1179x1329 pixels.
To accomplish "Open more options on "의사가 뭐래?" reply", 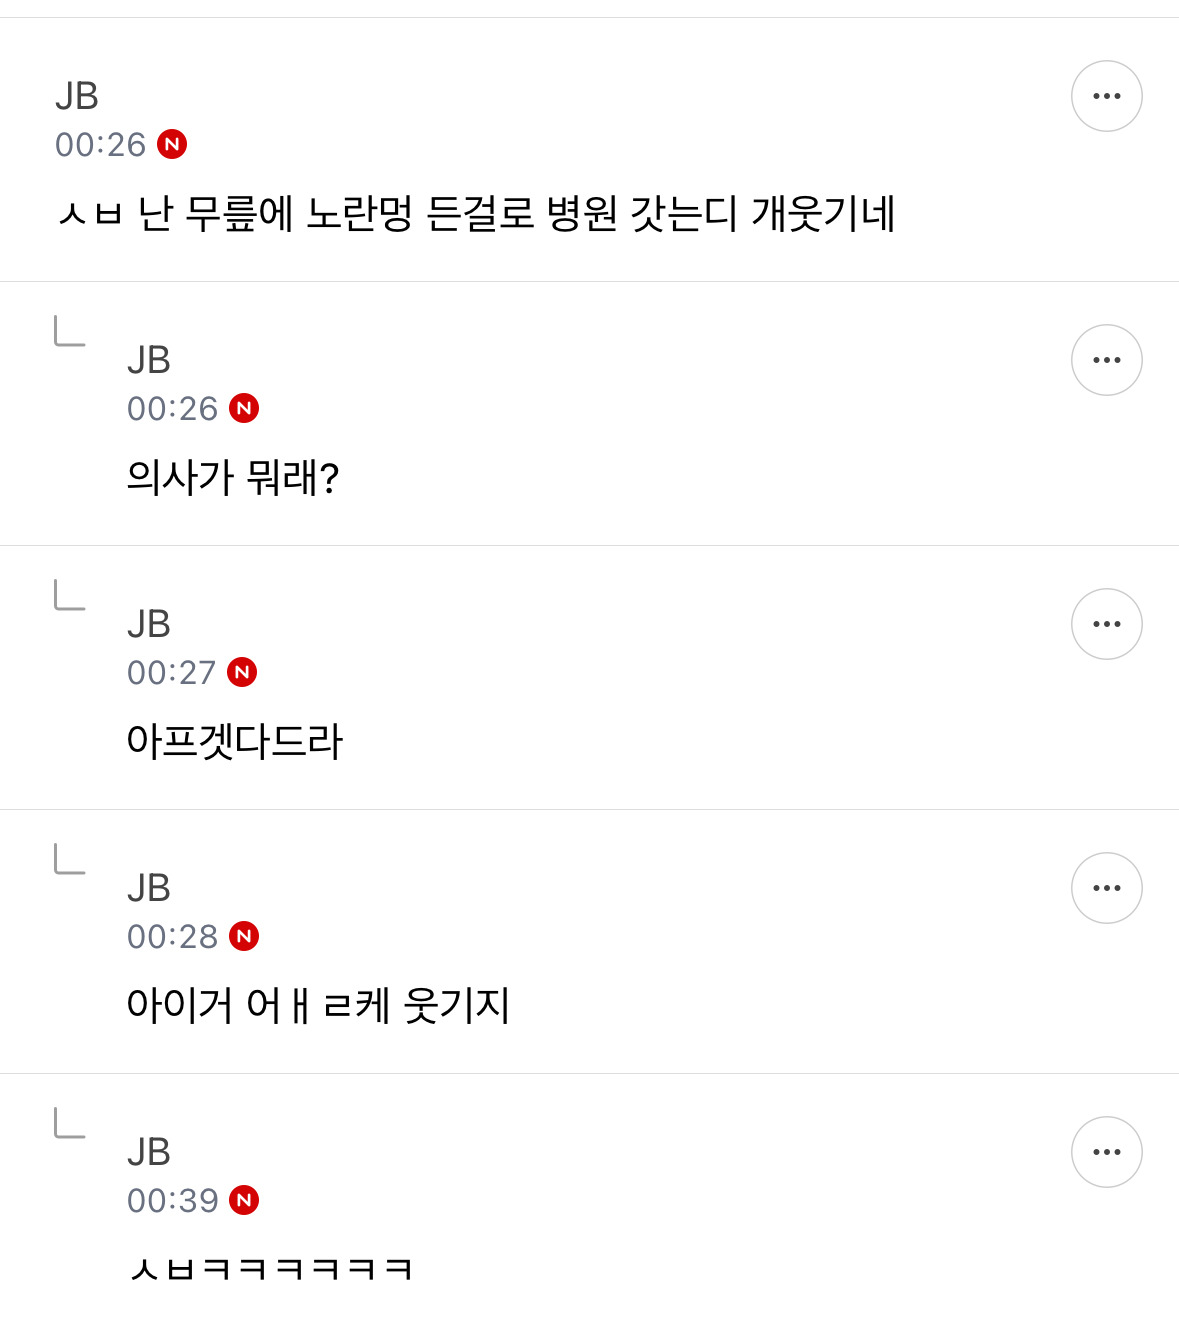I will pos(1106,360).
